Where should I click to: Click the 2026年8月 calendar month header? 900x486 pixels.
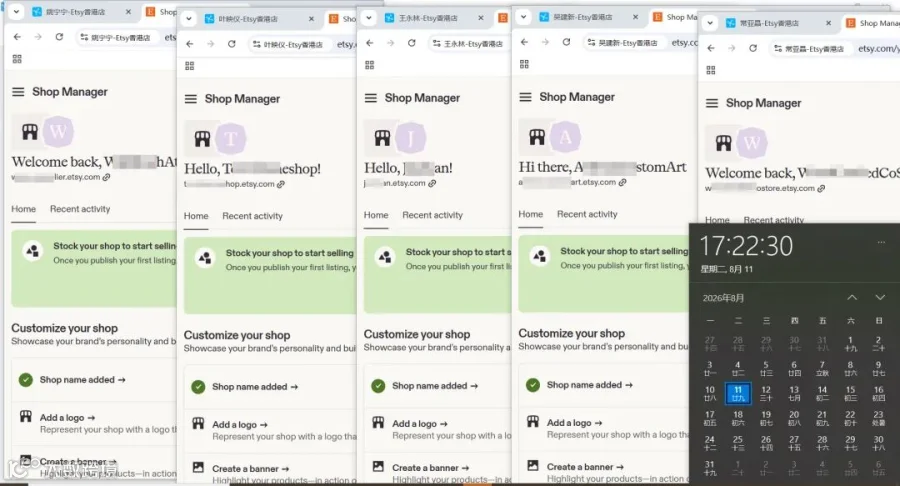(x=723, y=298)
